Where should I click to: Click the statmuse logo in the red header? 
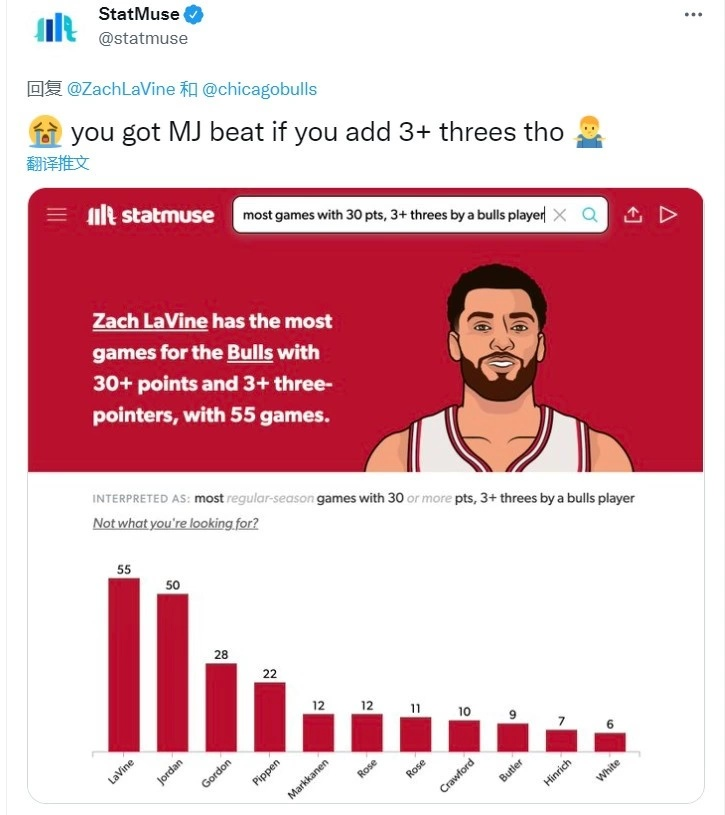pyautogui.click(x=150, y=215)
